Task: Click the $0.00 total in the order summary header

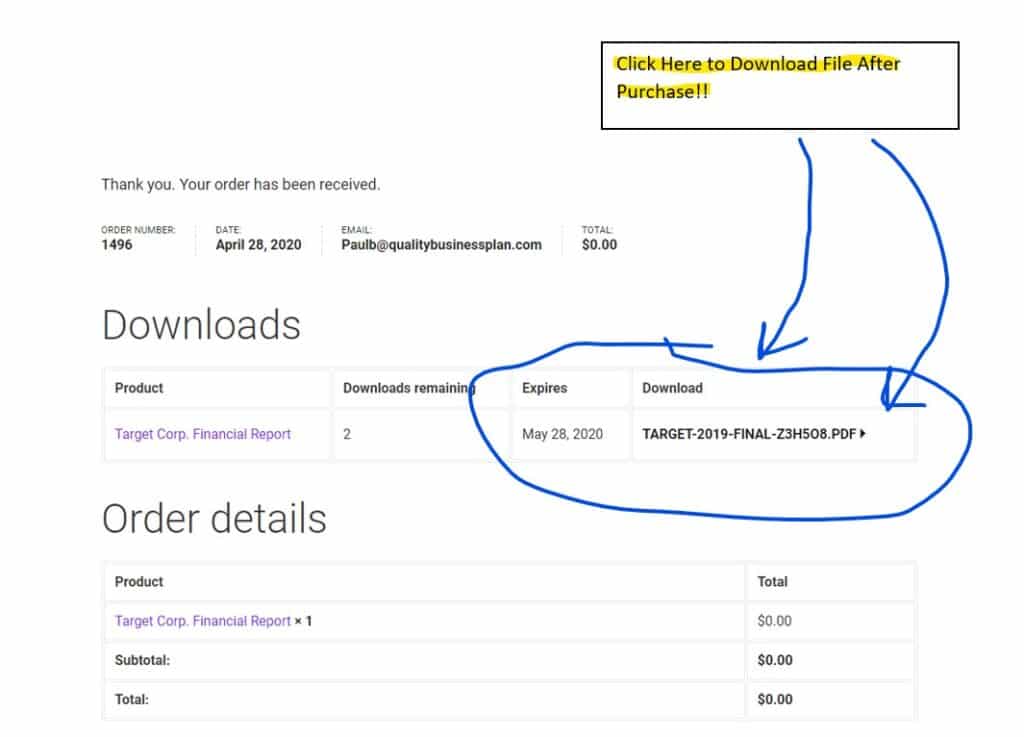Action: (x=599, y=245)
